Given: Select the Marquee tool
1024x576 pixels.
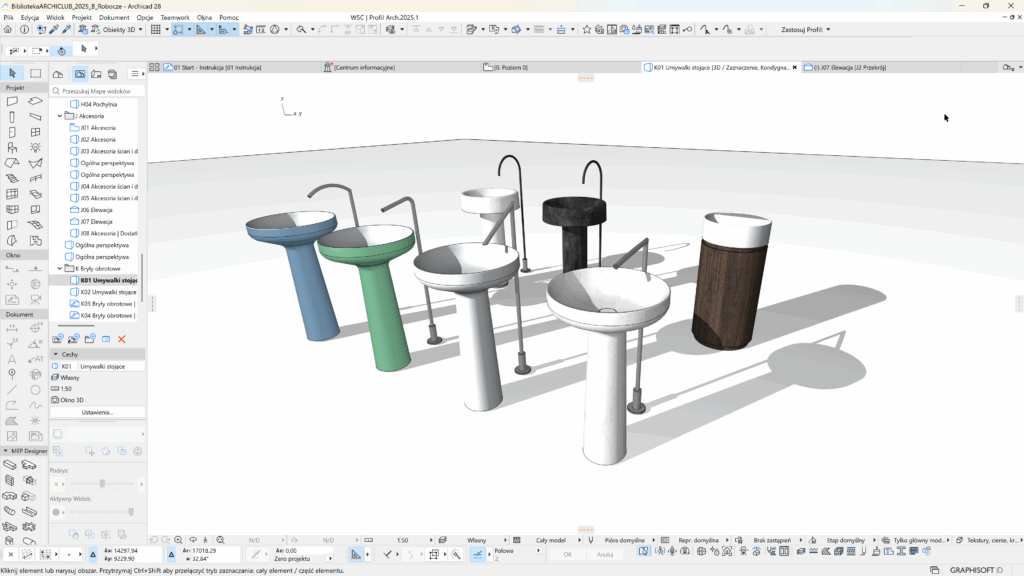Looking at the screenshot, I should point(36,73).
